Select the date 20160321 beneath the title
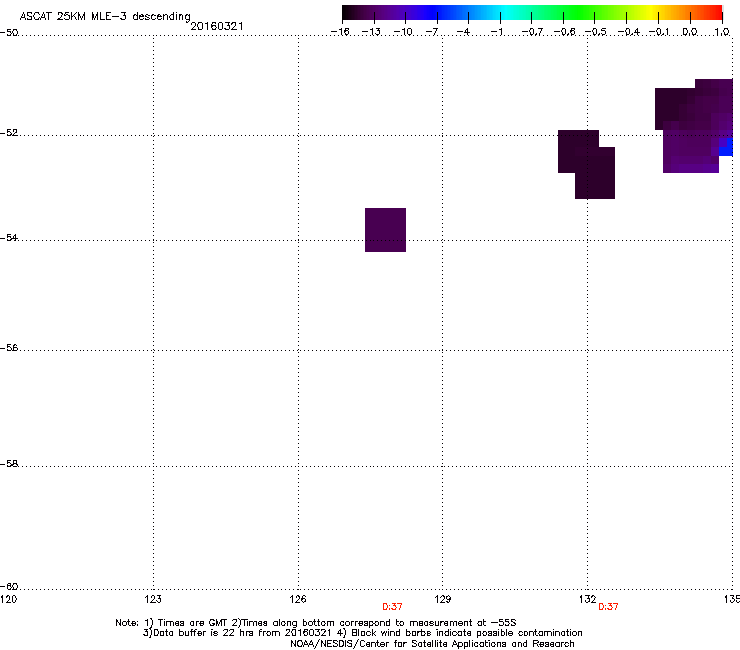The width and height of the screenshot is (740, 650). [217, 26]
